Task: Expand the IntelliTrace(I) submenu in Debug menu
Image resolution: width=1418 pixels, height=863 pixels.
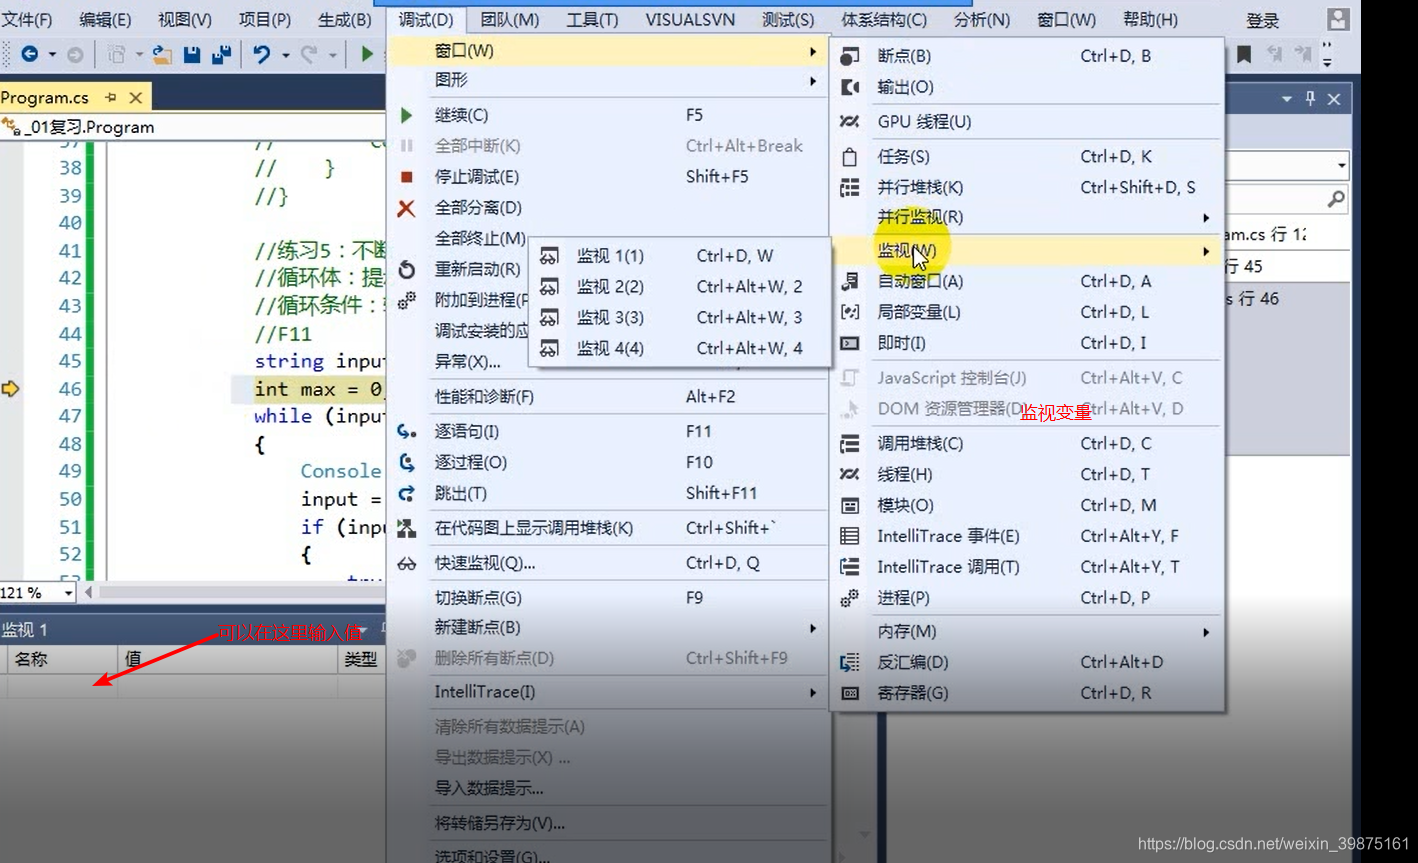Action: tap(609, 692)
